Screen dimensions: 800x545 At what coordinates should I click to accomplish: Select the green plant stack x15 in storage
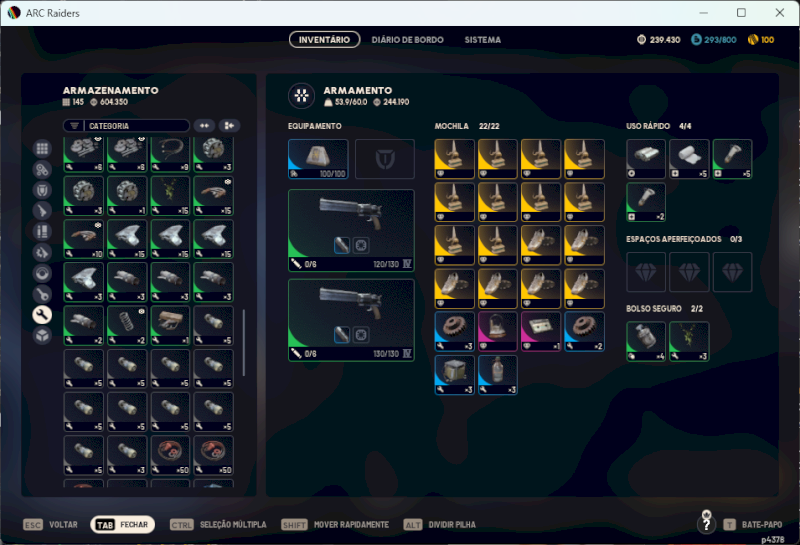[x=170, y=196]
